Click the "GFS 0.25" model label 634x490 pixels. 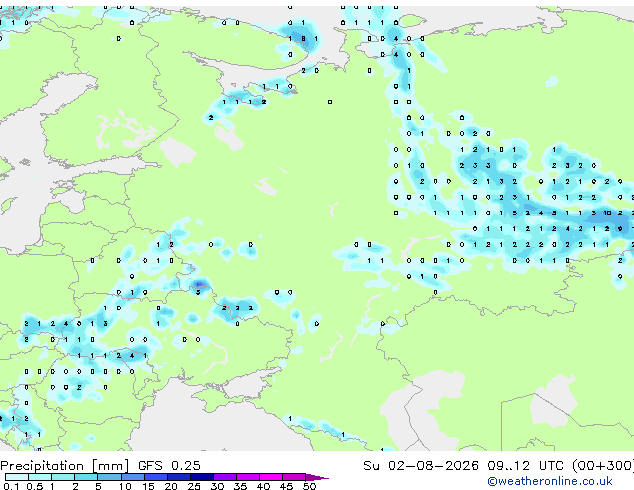pyautogui.click(x=169, y=466)
